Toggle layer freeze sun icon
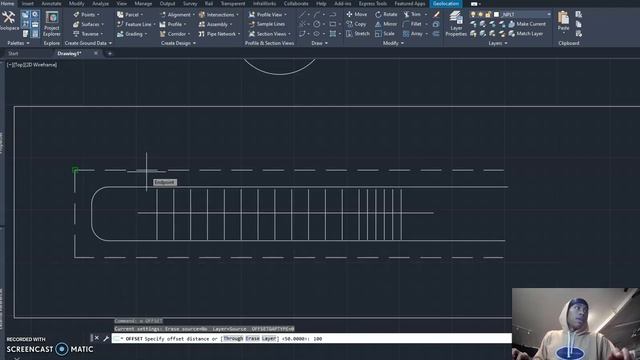Screen dimensions: 640x360 click(x=480, y=14)
